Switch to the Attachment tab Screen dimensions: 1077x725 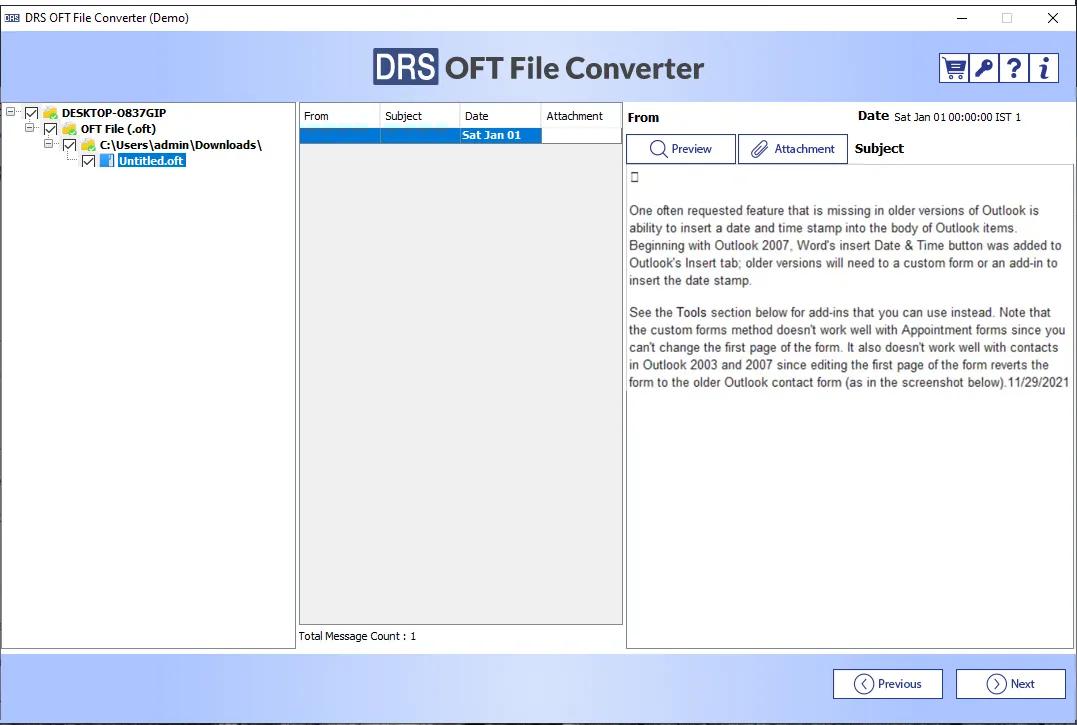[x=793, y=149]
